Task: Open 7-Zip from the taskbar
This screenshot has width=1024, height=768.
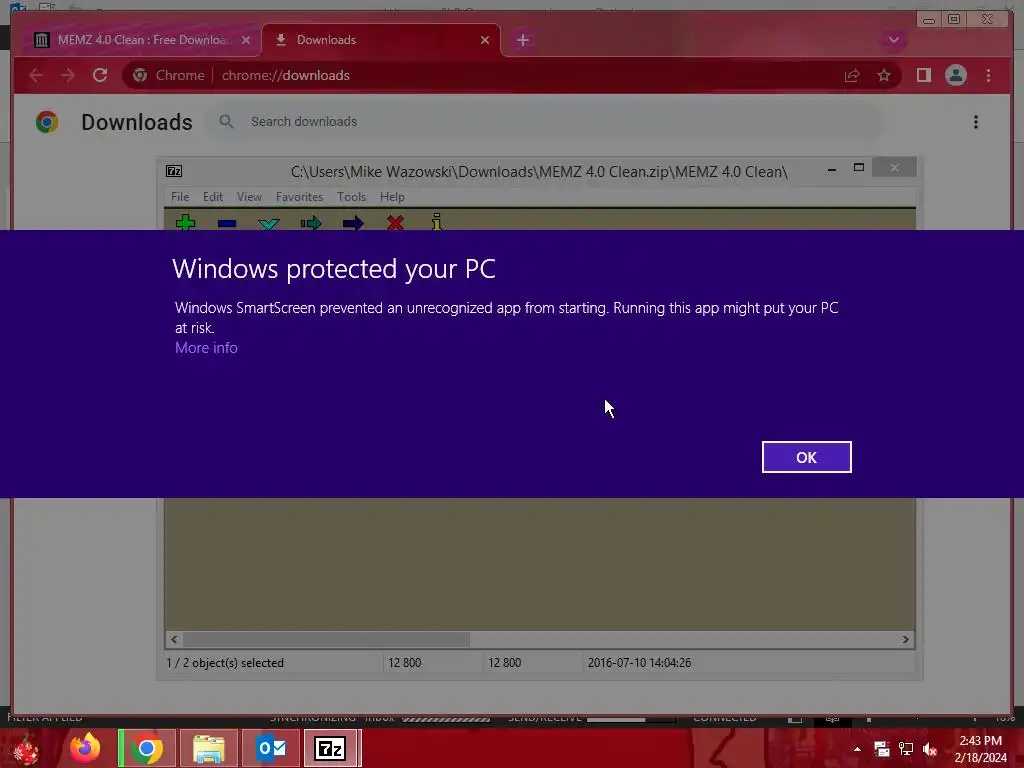Action: pyautogui.click(x=331, y=748)
